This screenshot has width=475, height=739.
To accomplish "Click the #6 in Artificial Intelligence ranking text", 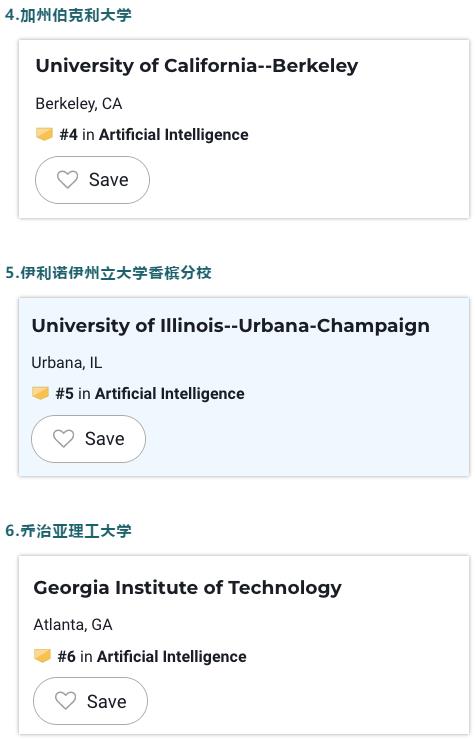I will click(x=152, y=657).
